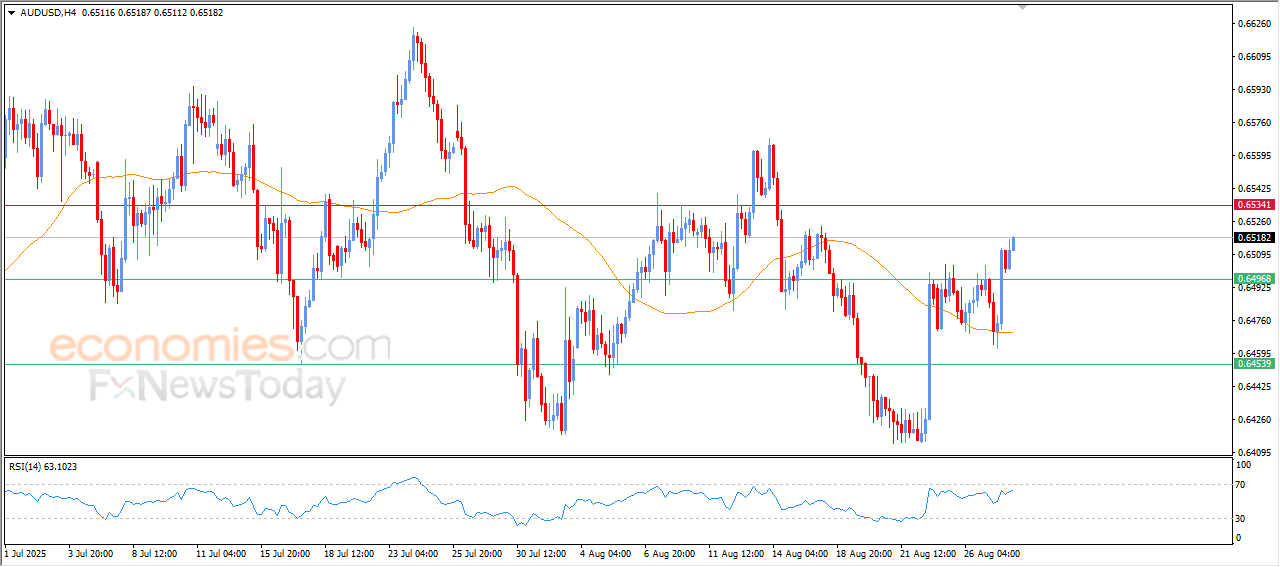Click the OHLC values 0.65116 0.65187 text
The height and width of the screenshot is (567, 1280).
117,13
